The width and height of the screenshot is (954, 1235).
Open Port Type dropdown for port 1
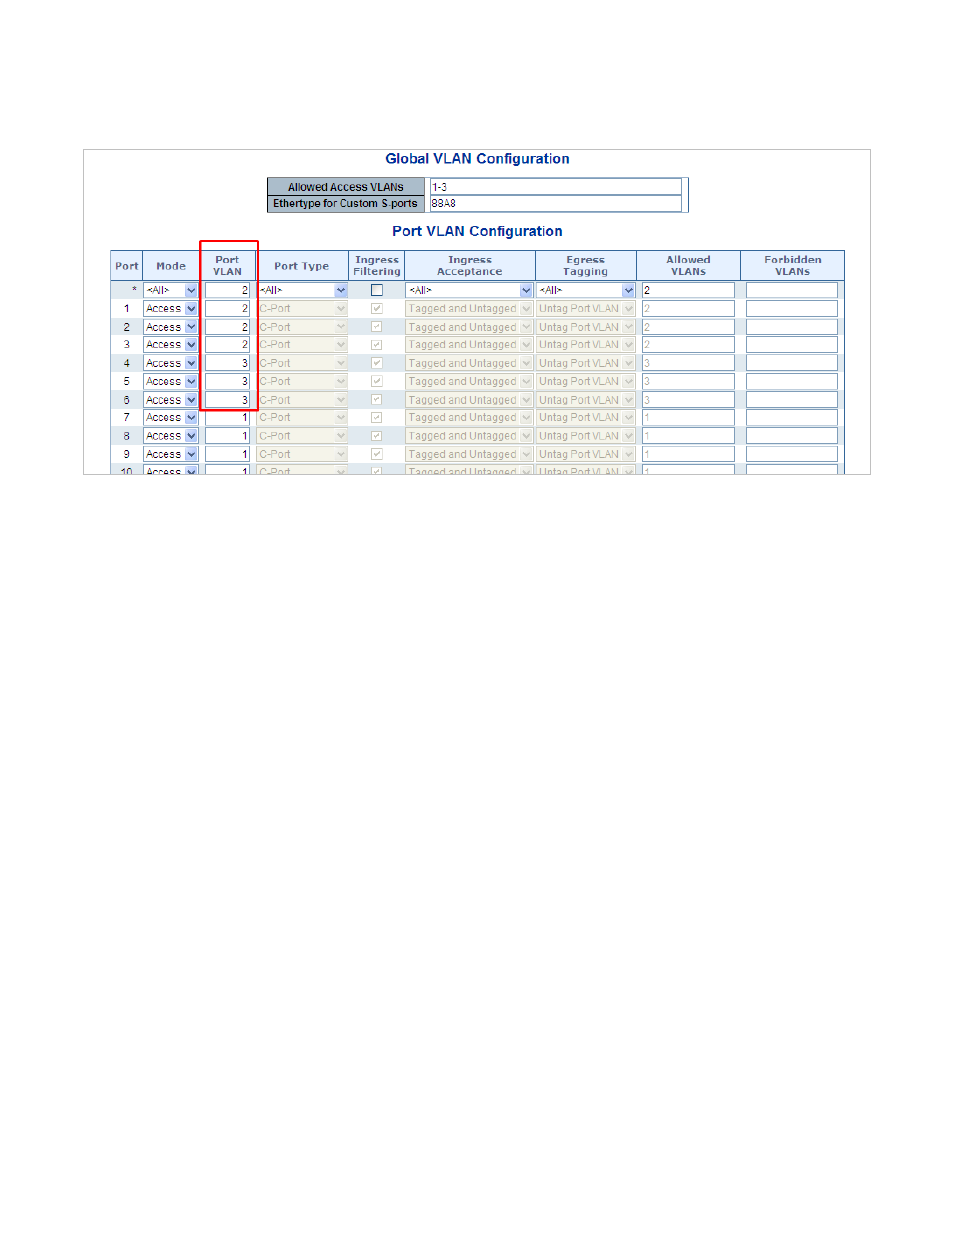pos(302,308)
